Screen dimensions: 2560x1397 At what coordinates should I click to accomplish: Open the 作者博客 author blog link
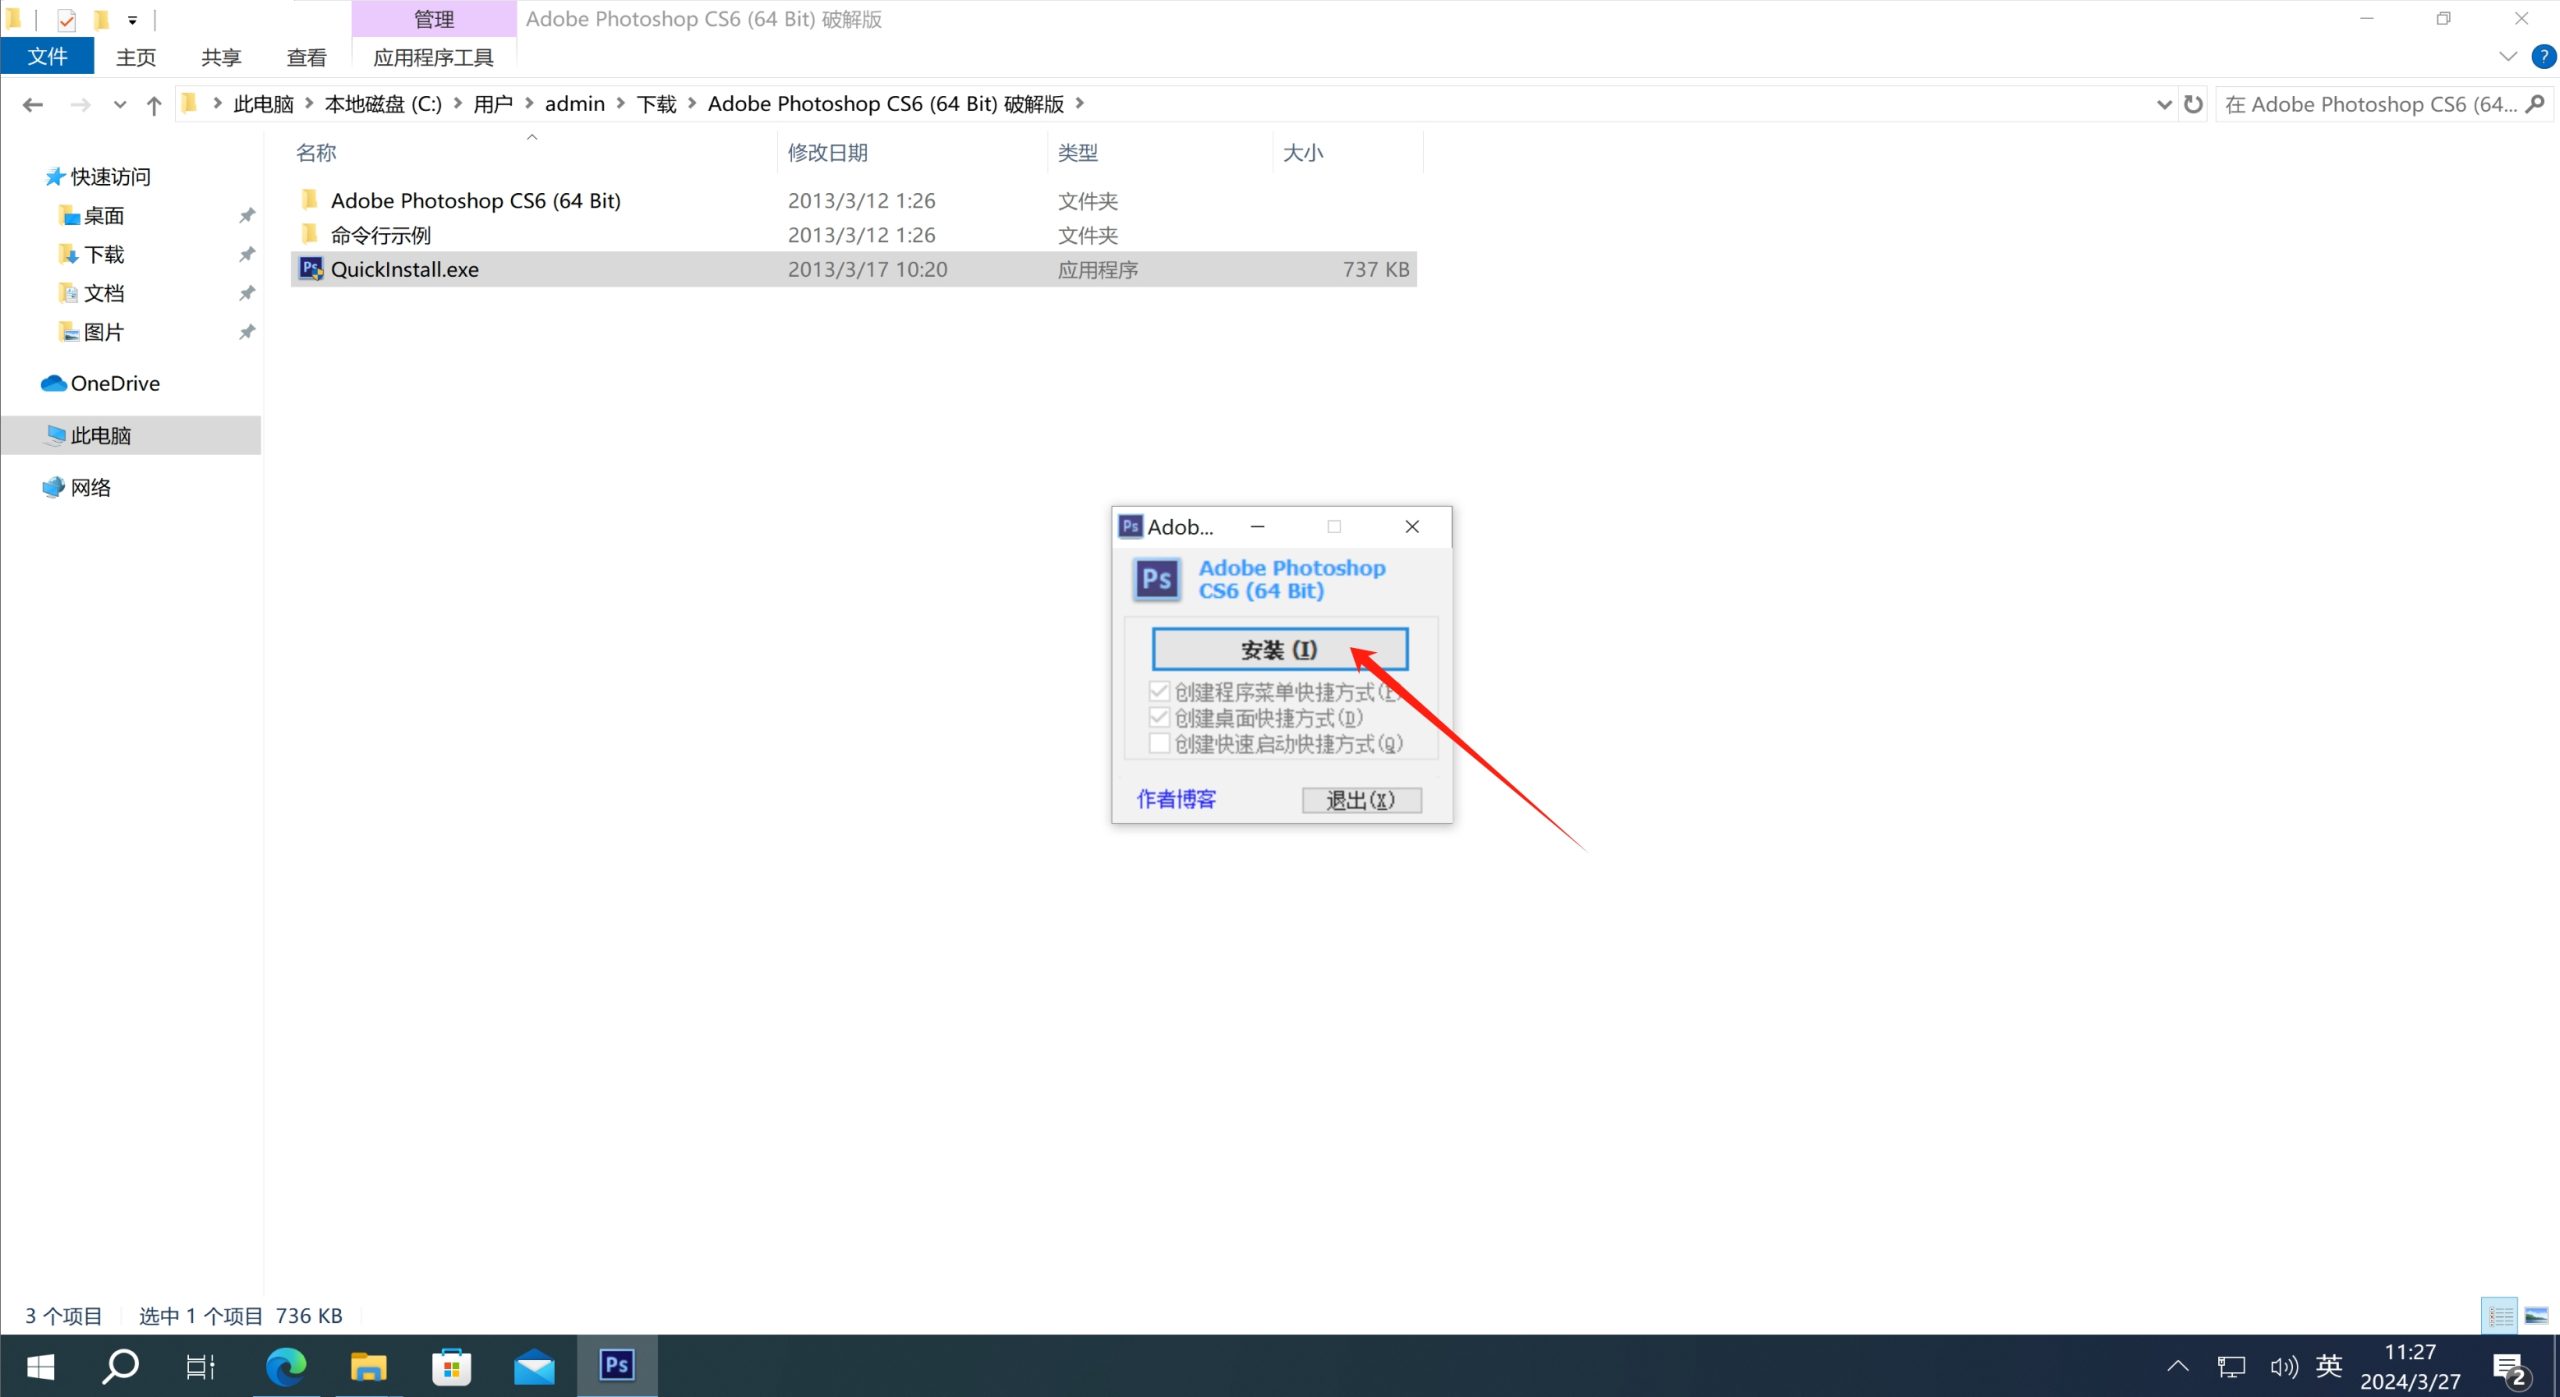pyautogui.click(x=1176, y=799)
